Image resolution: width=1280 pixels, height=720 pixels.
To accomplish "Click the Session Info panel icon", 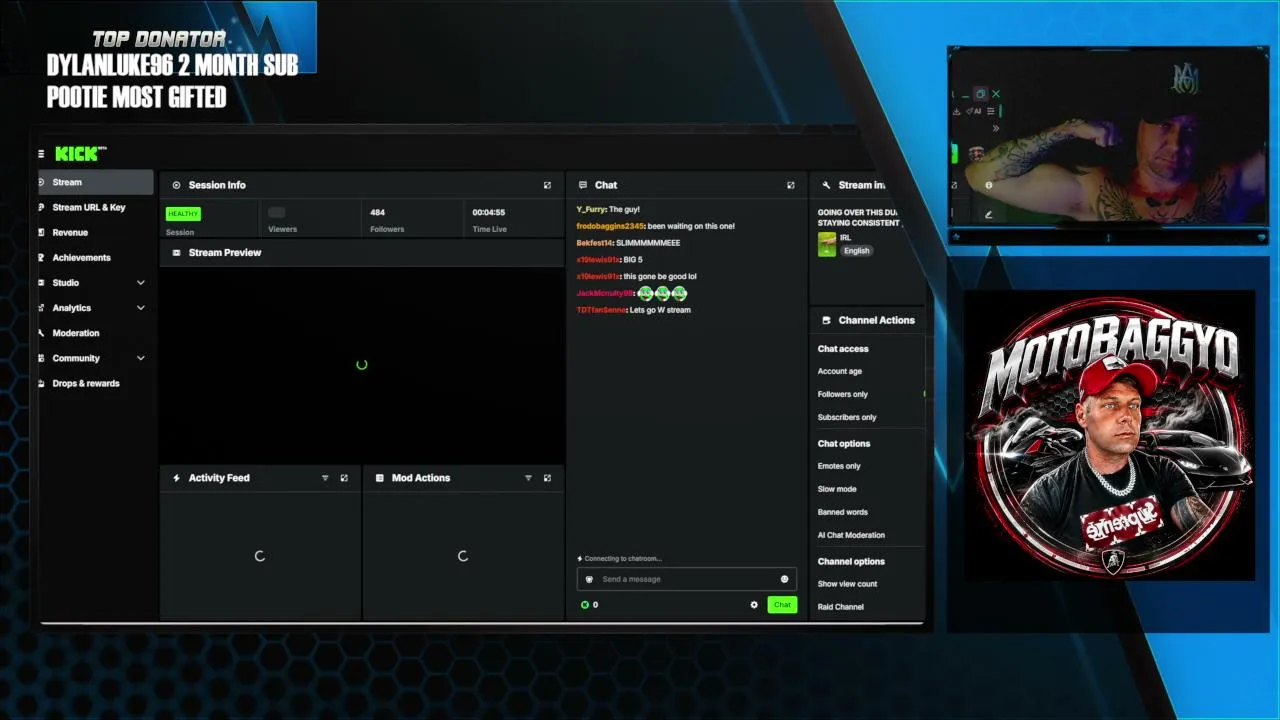I will pos(176,185).
